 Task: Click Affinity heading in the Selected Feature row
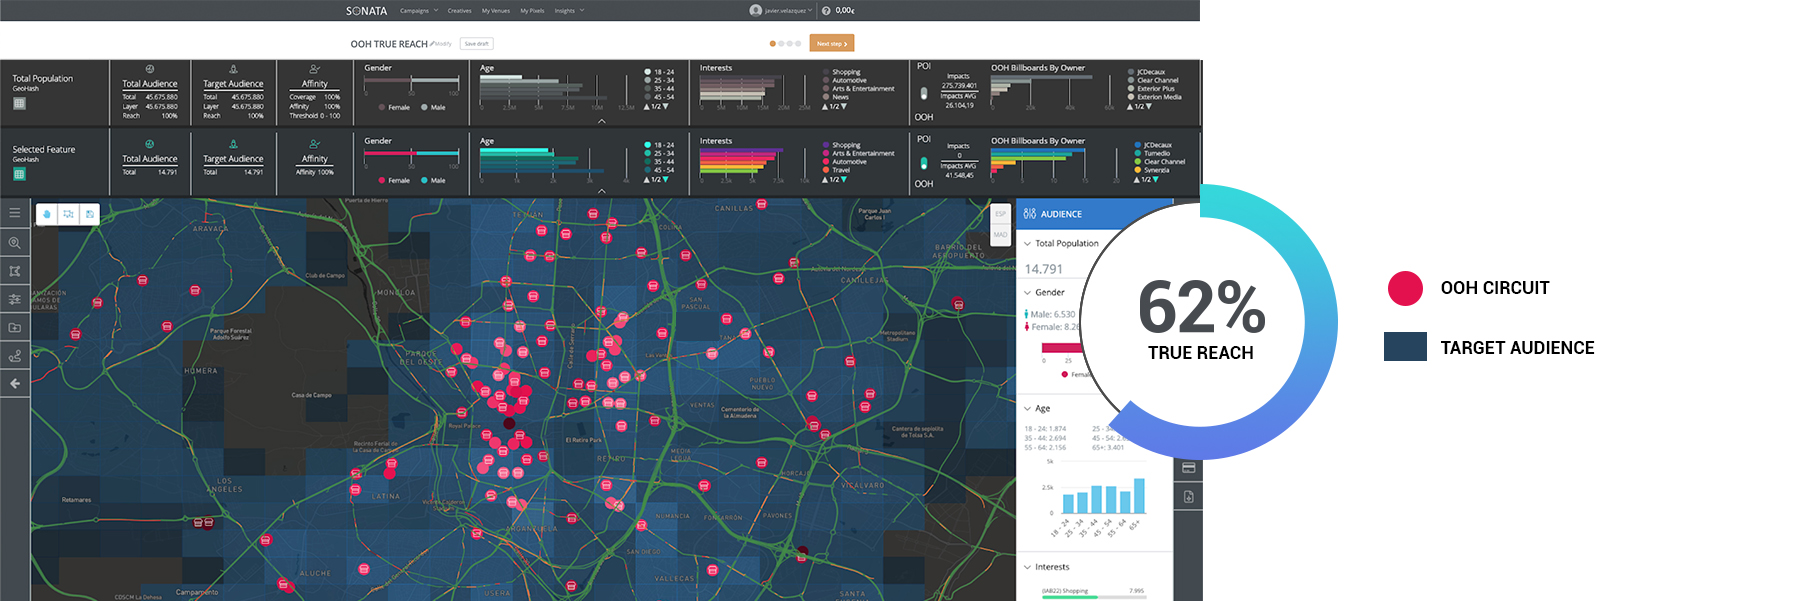(x=315, y=158)
